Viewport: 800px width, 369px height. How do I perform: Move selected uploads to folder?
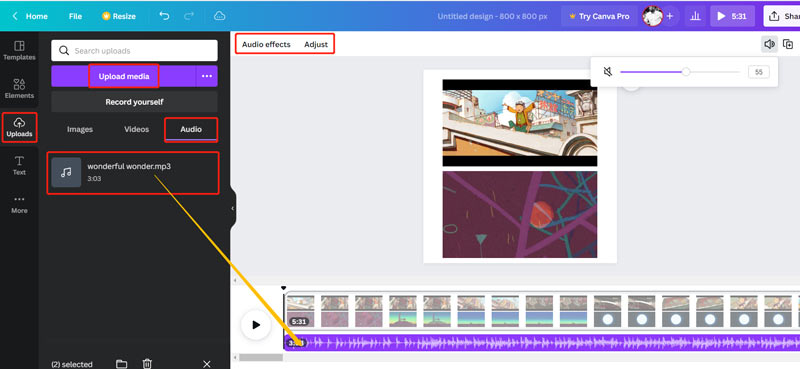coord(121,364)
